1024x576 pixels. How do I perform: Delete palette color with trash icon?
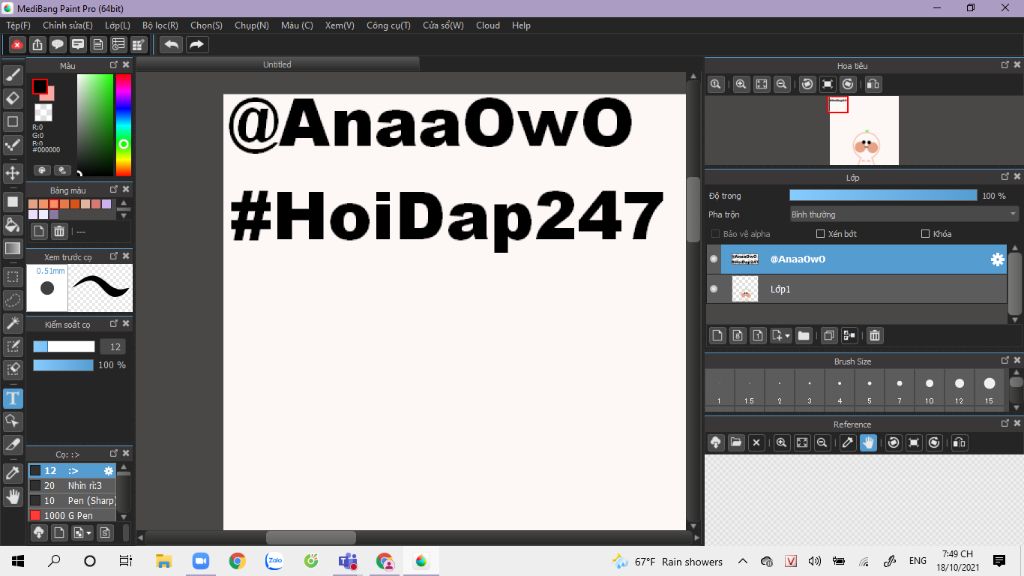[x=59, y=231]
